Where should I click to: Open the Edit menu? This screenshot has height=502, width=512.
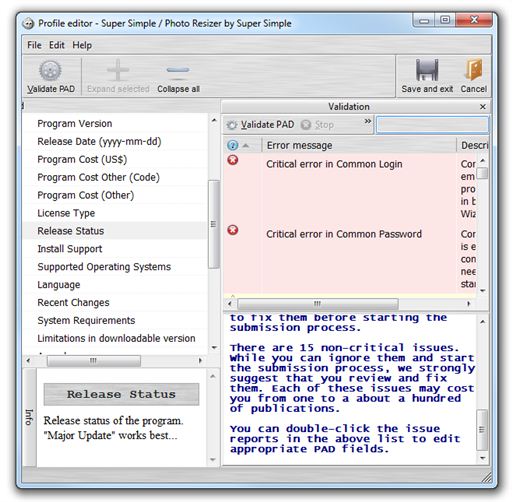click(x=57, y=45)
